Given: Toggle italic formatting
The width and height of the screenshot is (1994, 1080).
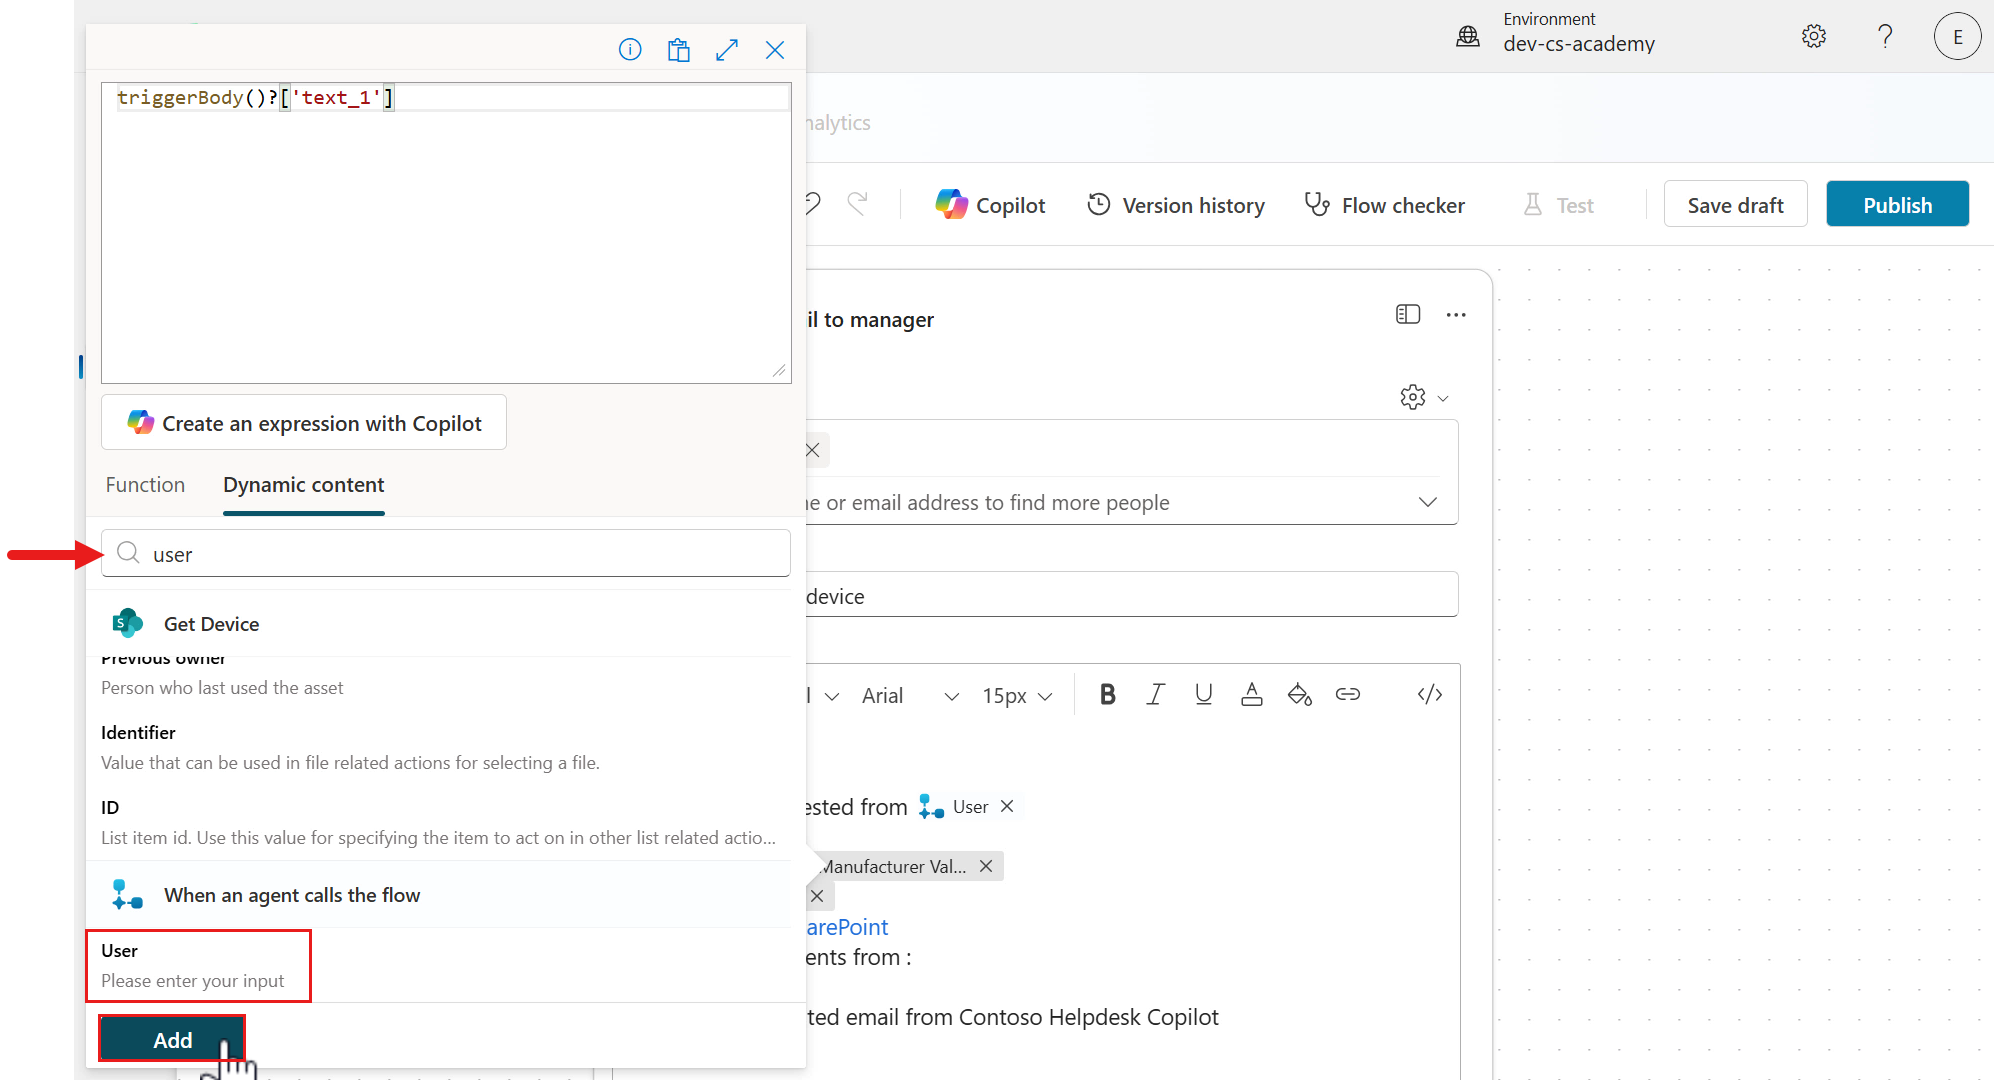Looking at the screenshot, I should (x=1155, y=694).
